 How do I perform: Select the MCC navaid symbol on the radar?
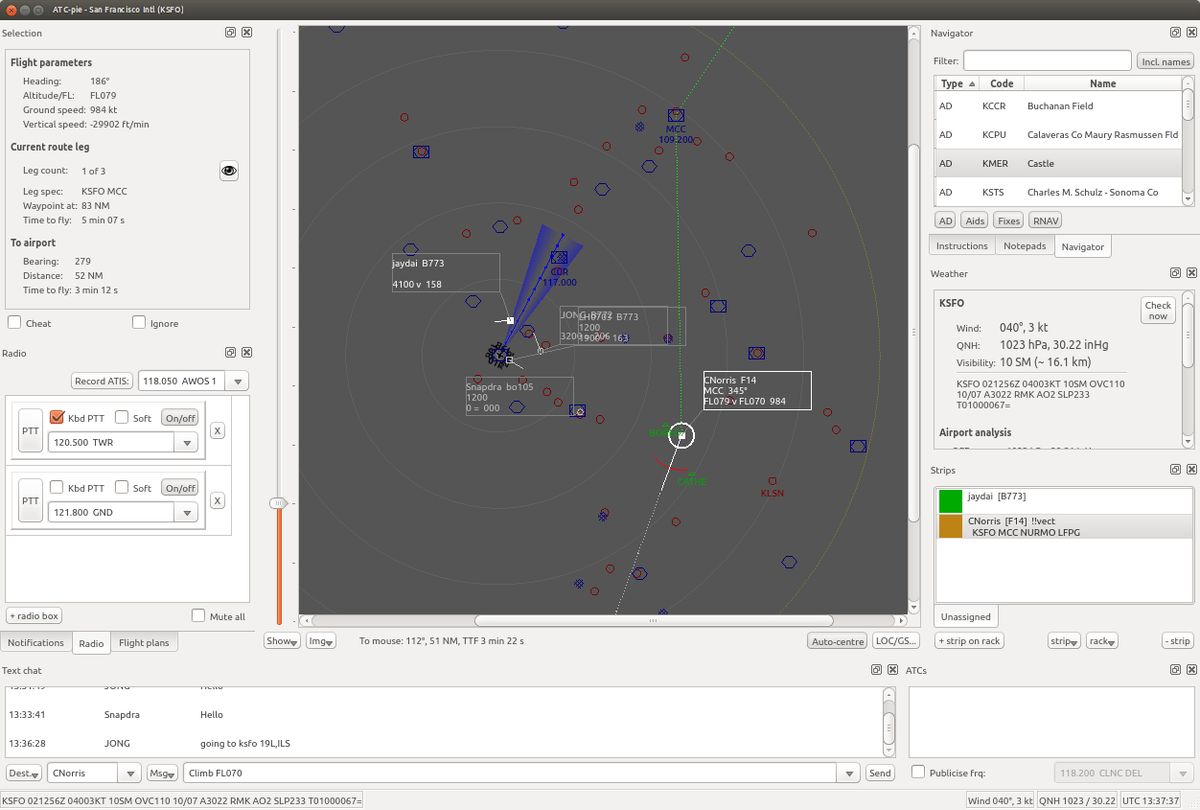coord(676,116)
